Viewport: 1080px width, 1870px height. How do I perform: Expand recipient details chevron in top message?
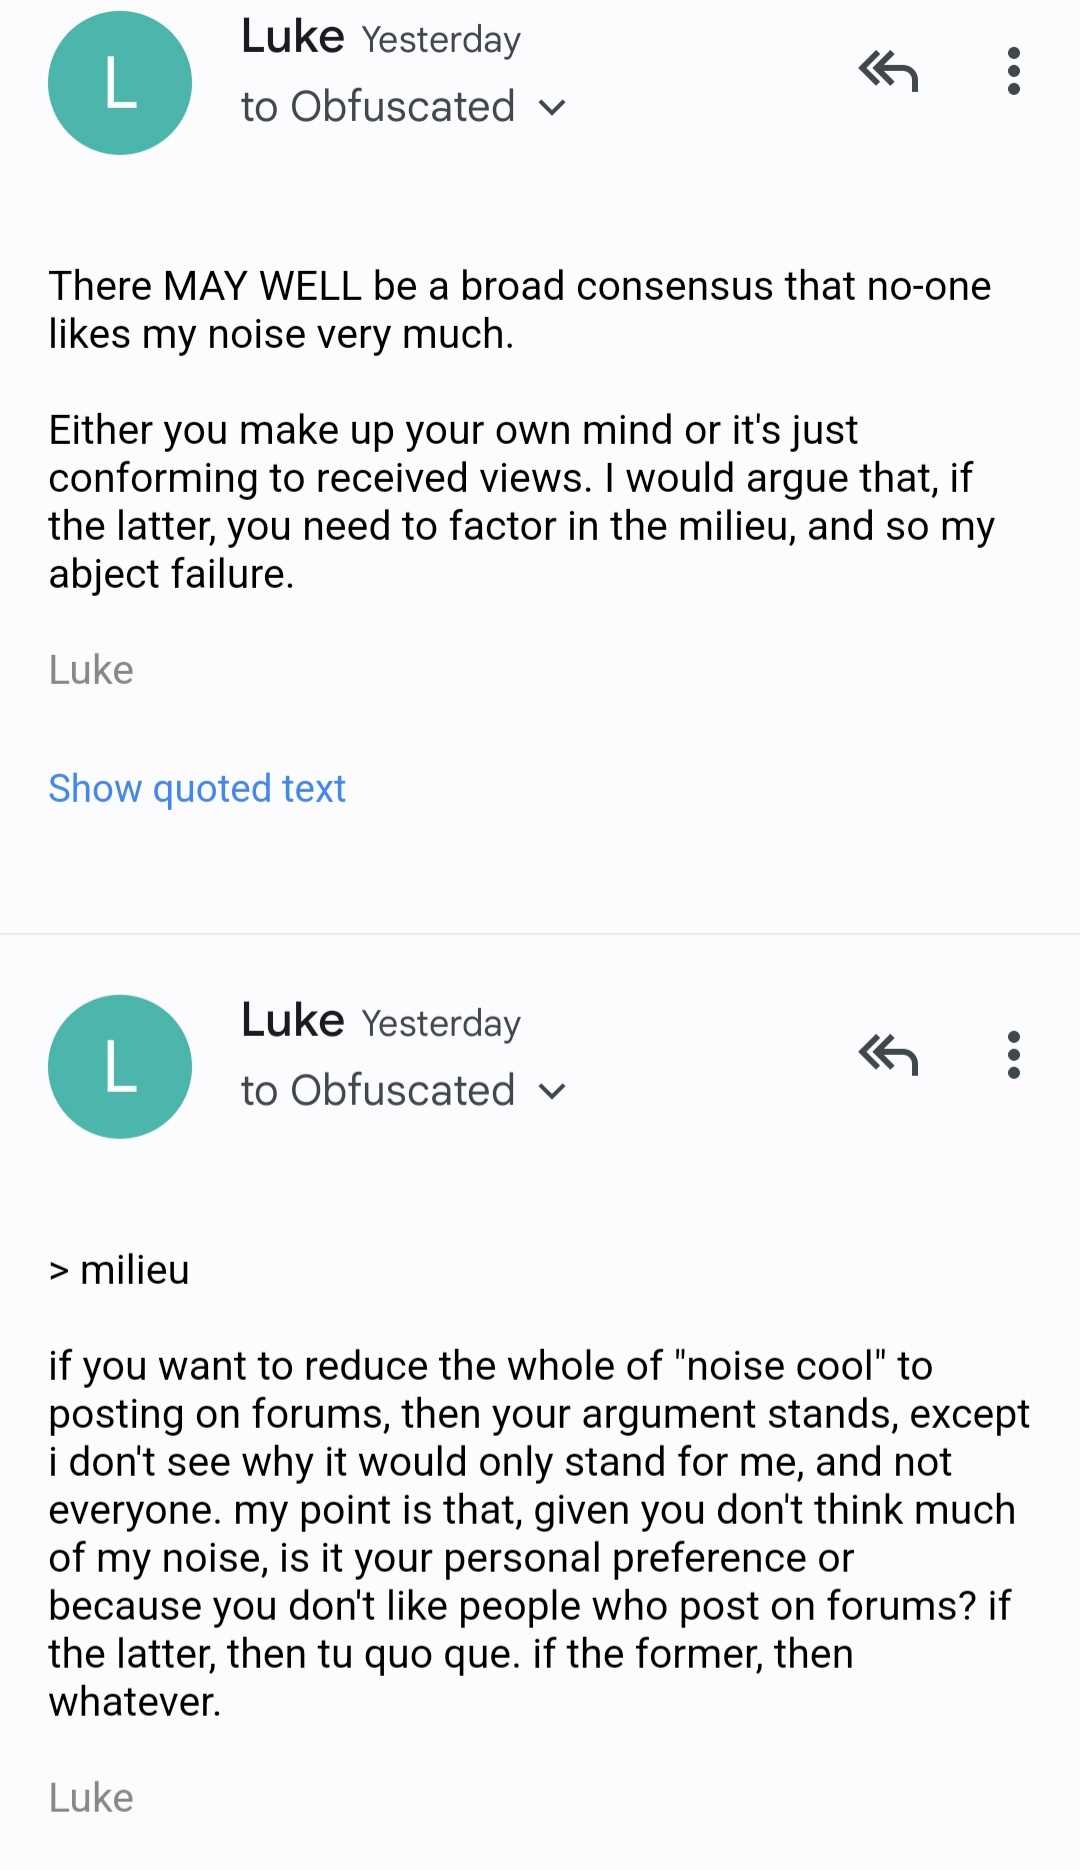[x=552, y=108]
